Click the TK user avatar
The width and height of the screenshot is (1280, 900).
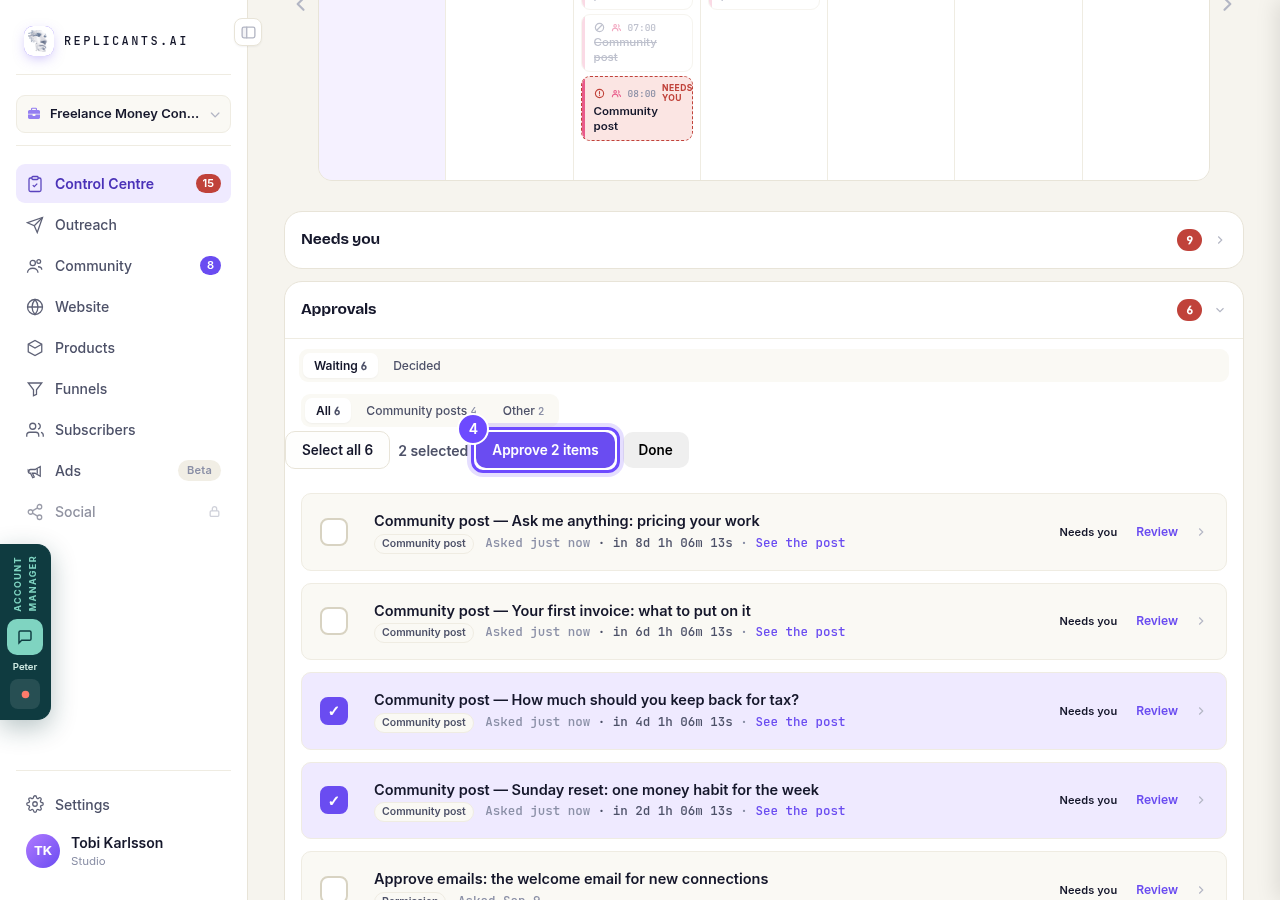tap(43, 851)
